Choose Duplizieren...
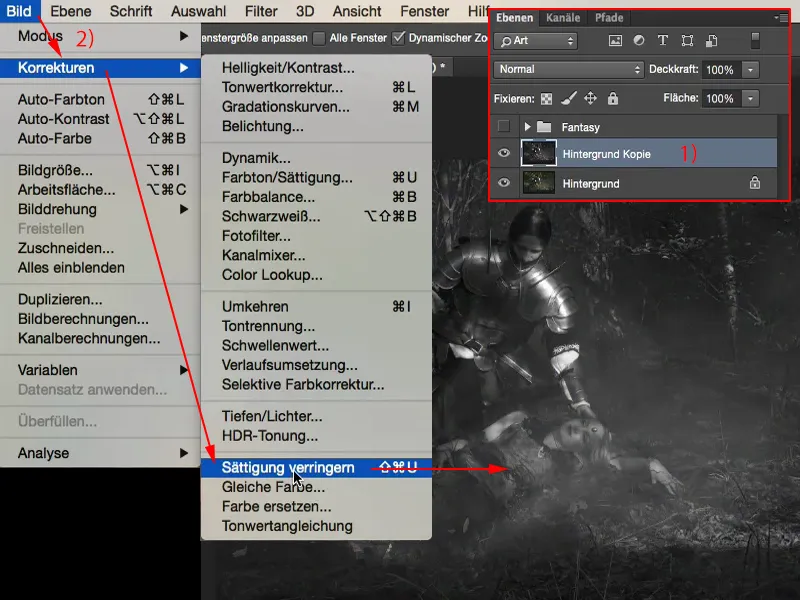The width and height of the screenshot is (800, 600). [x=100, y=299]
